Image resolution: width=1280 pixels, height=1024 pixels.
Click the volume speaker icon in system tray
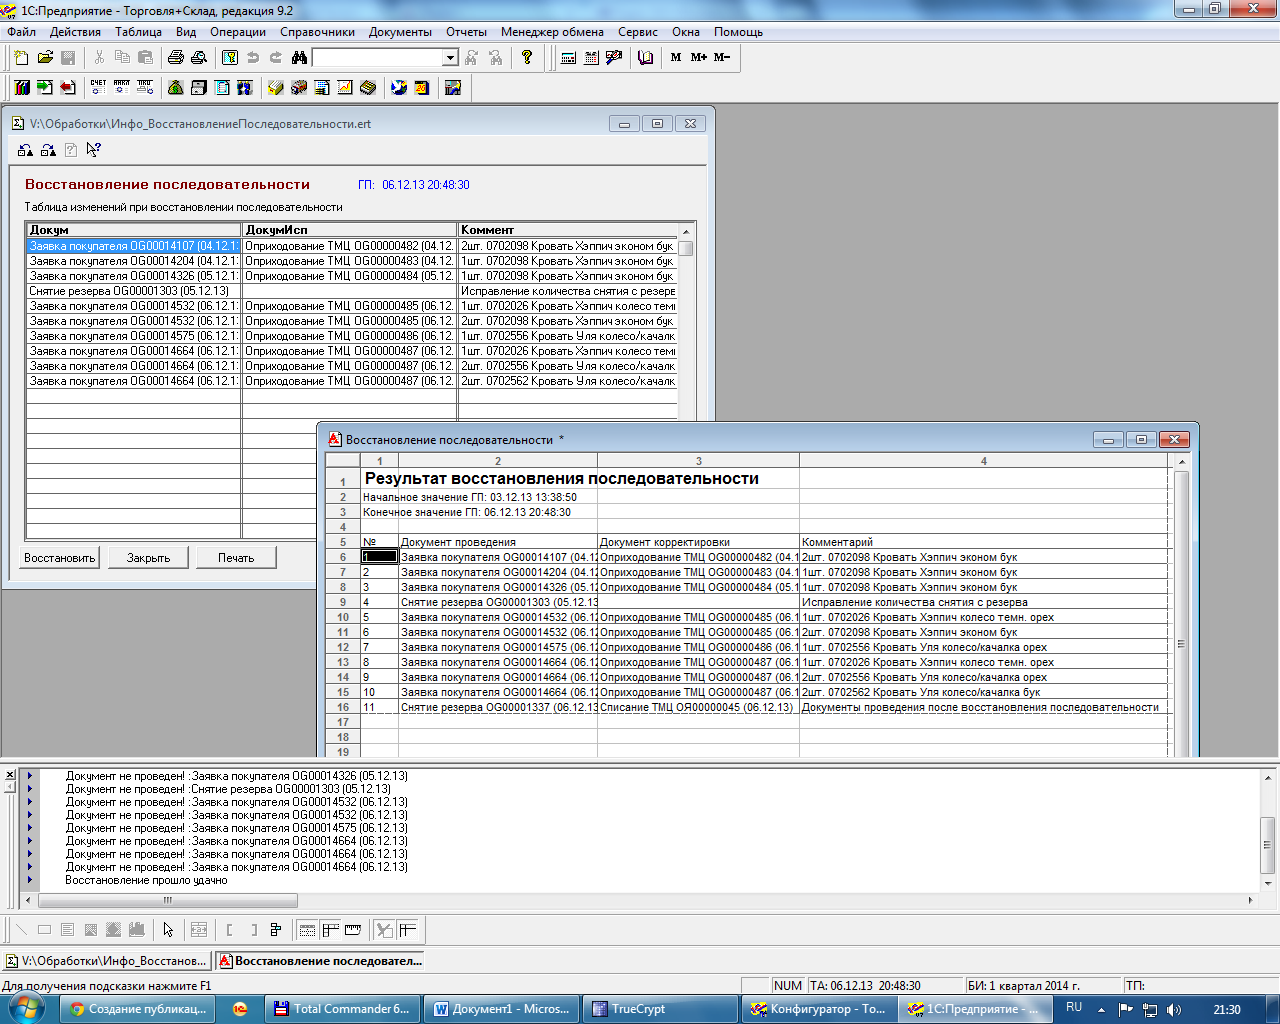(x=1173, y=1010)
